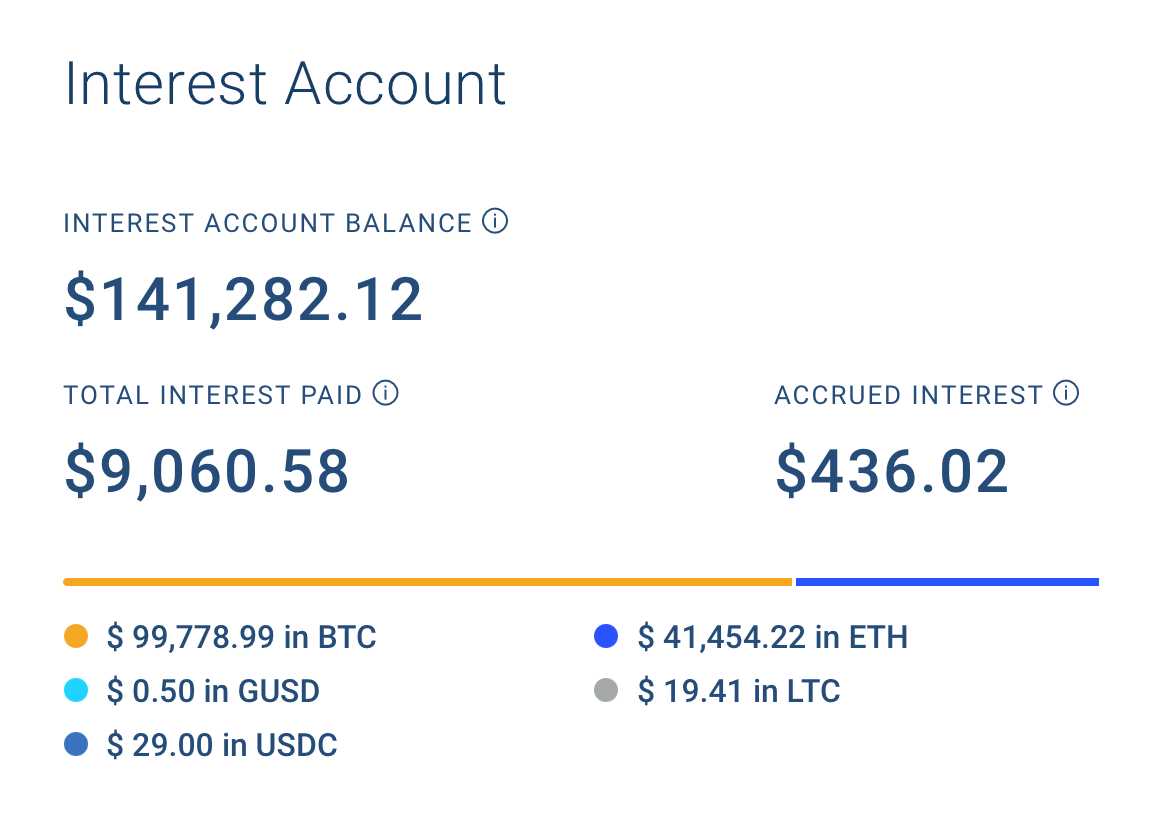Click the $9,060.58 total interest amount
The height and width of the screenshot is (818, 1164).
tap(206, 471)
